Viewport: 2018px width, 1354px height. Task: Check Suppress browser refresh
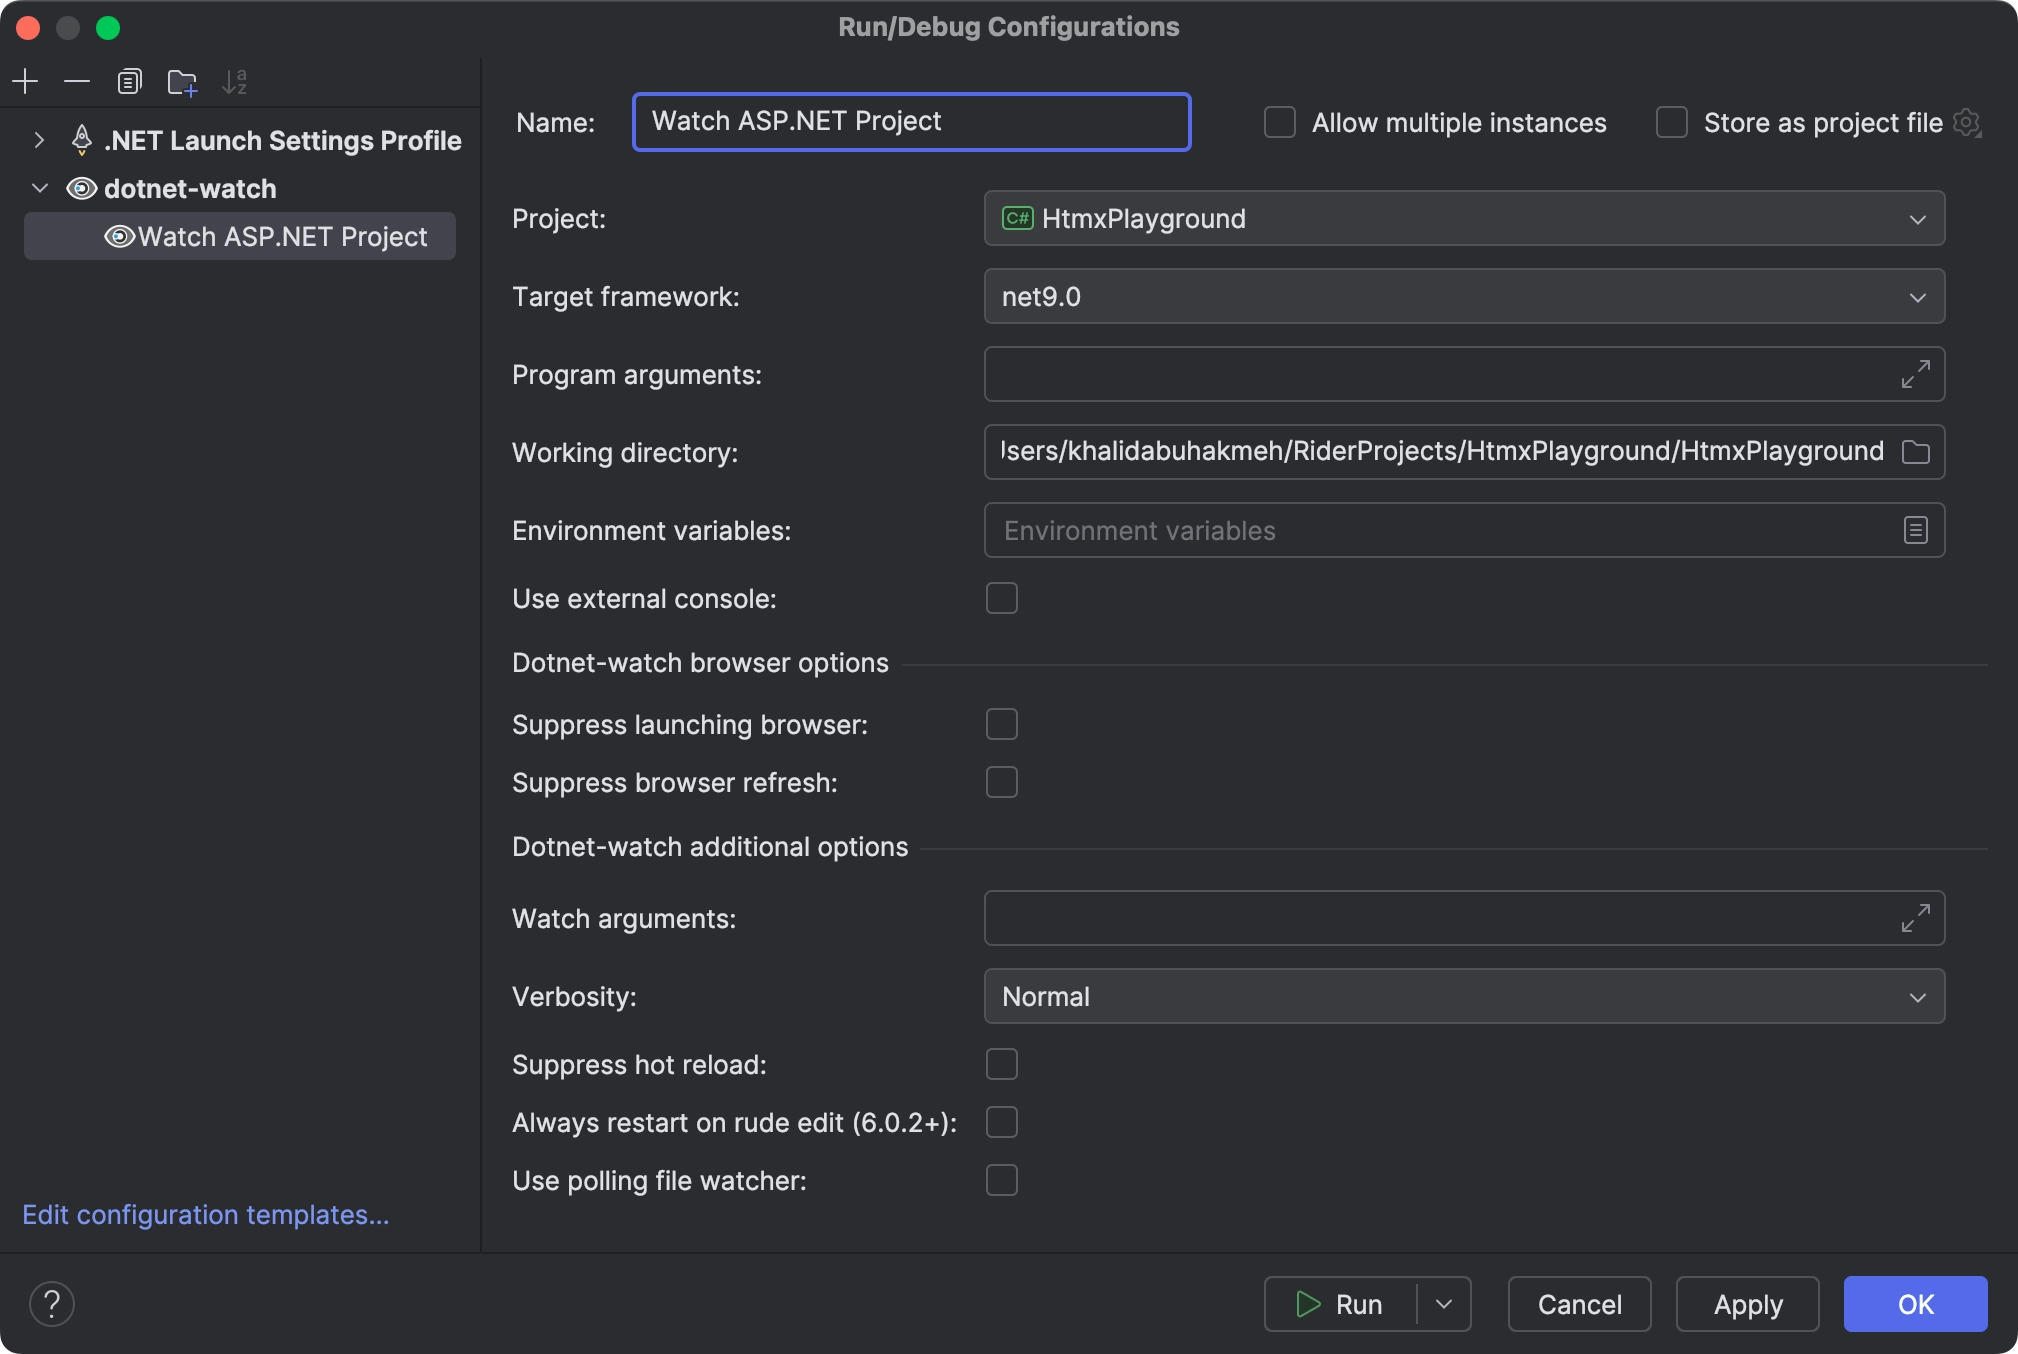click(1002, 782)
